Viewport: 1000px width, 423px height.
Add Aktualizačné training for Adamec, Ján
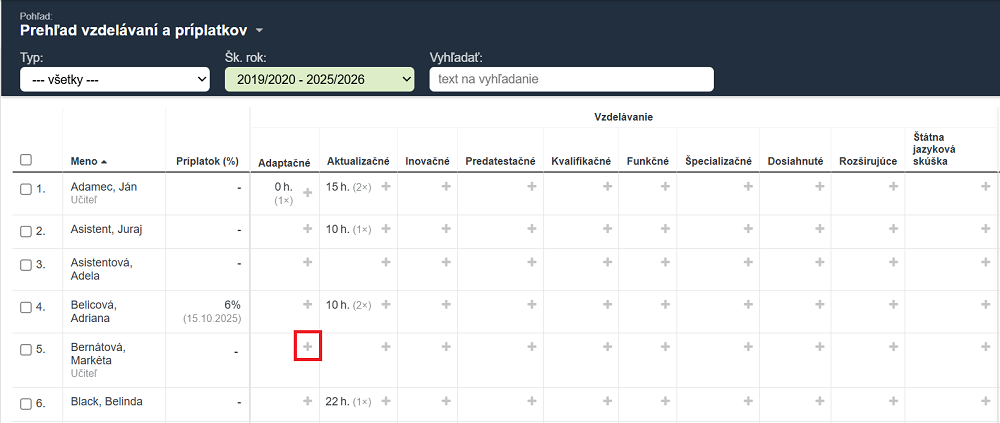pos(386,187)
